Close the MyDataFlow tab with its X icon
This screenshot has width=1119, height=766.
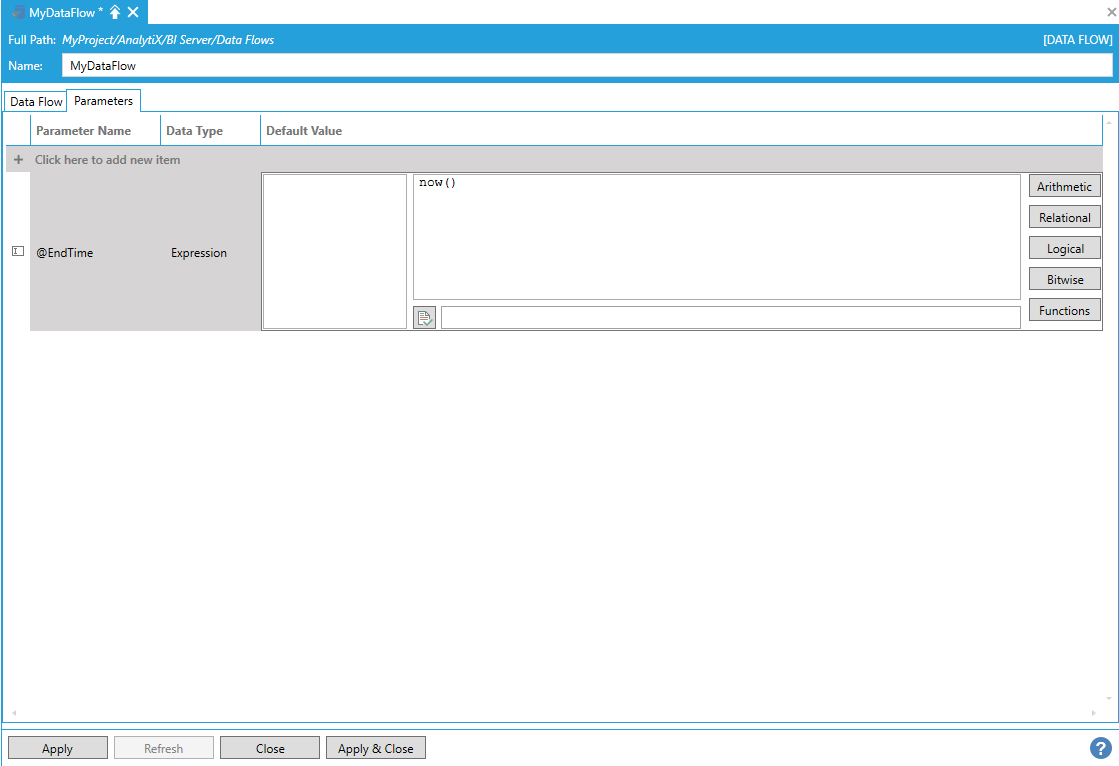(133, 12)
